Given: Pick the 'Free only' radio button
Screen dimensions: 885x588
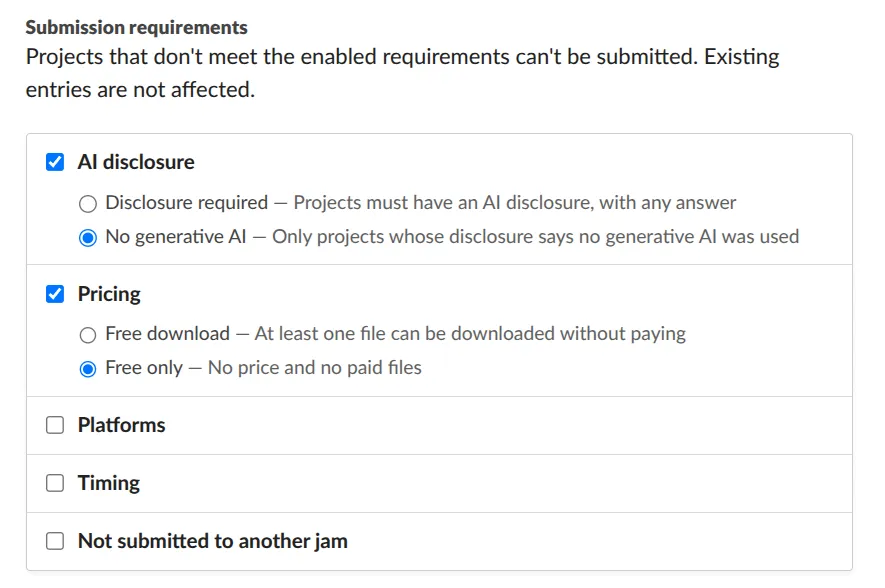Looking at the screenshot, I should pyautogui.click(x=87, y=369).
